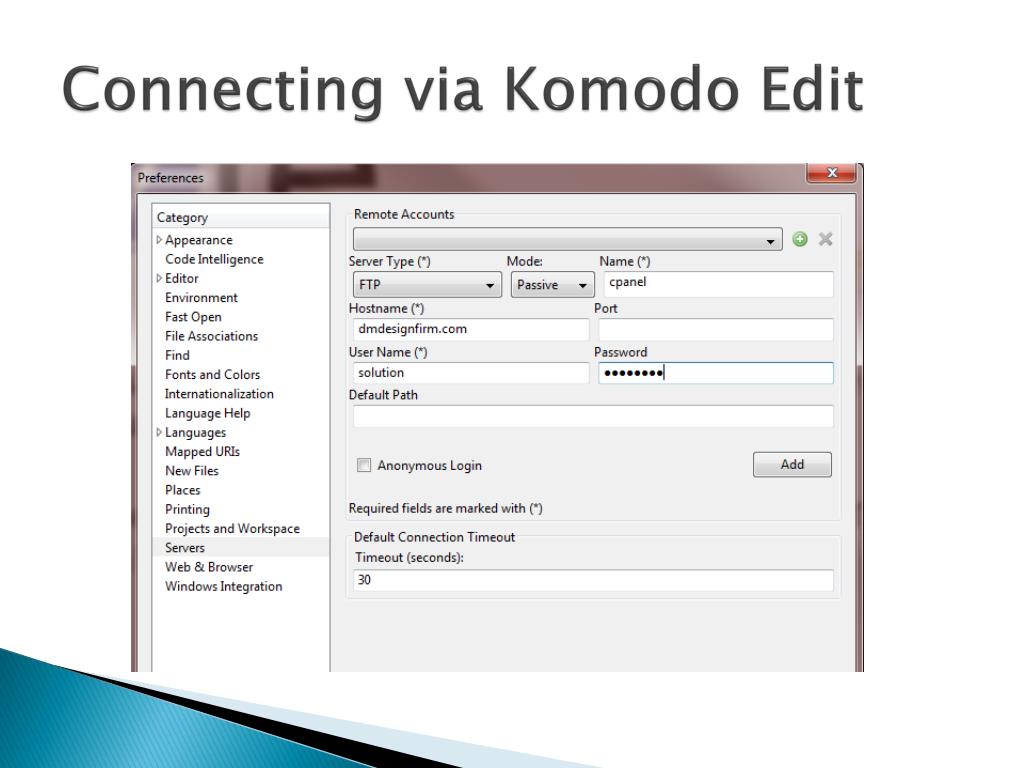Select Places category
This screenshot has height=768, width=1024.
[183, 490]
